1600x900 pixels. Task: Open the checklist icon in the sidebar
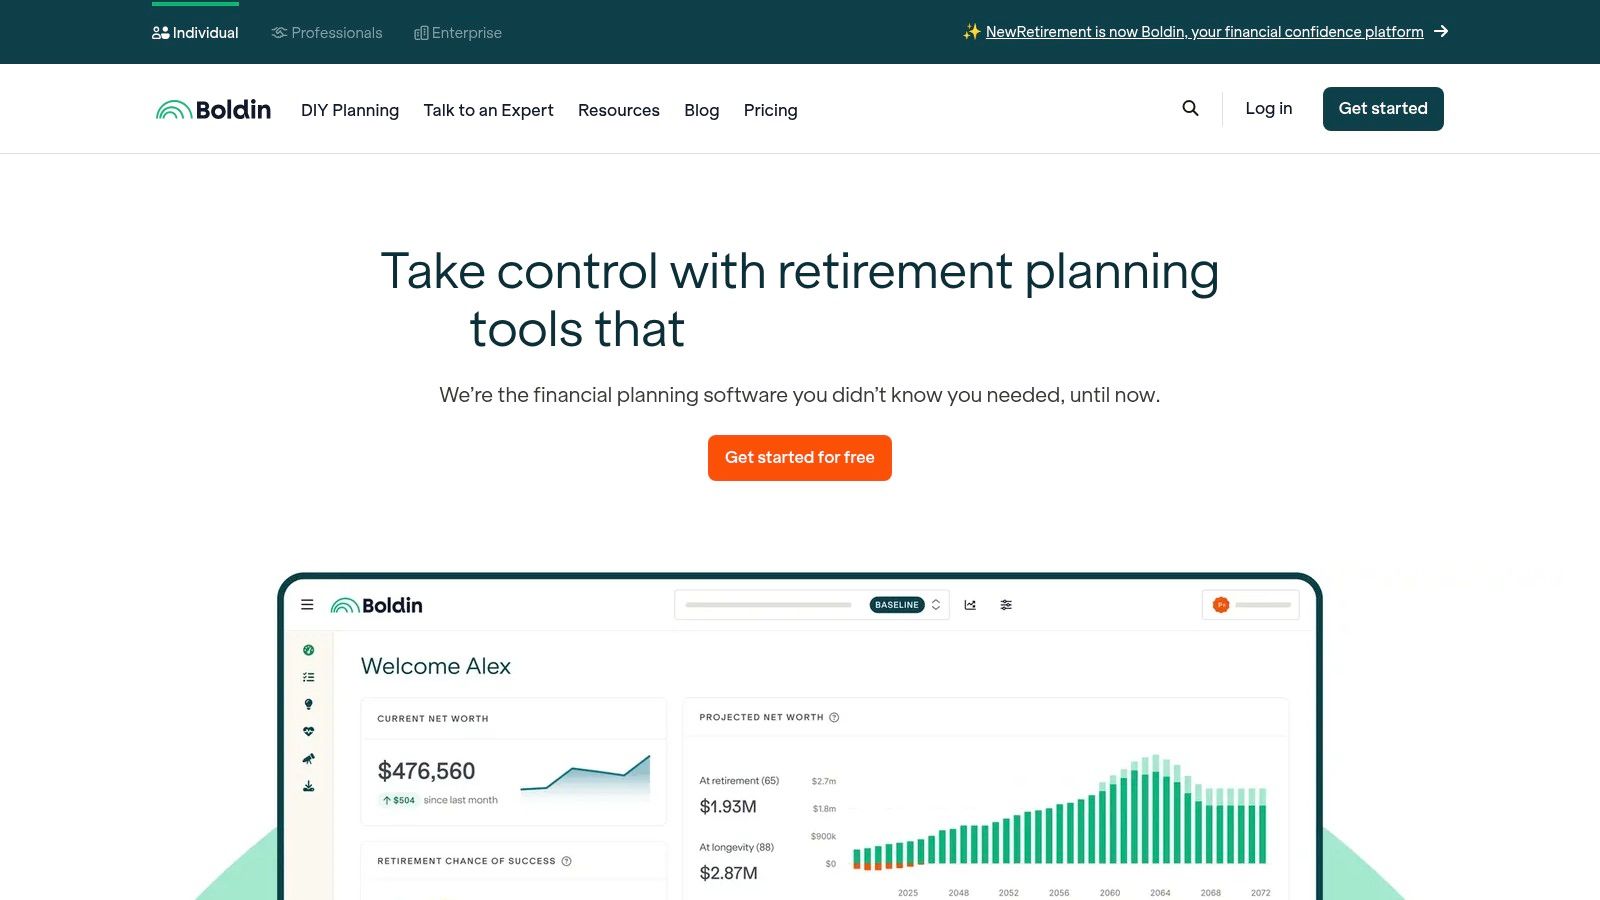[308, 677]
